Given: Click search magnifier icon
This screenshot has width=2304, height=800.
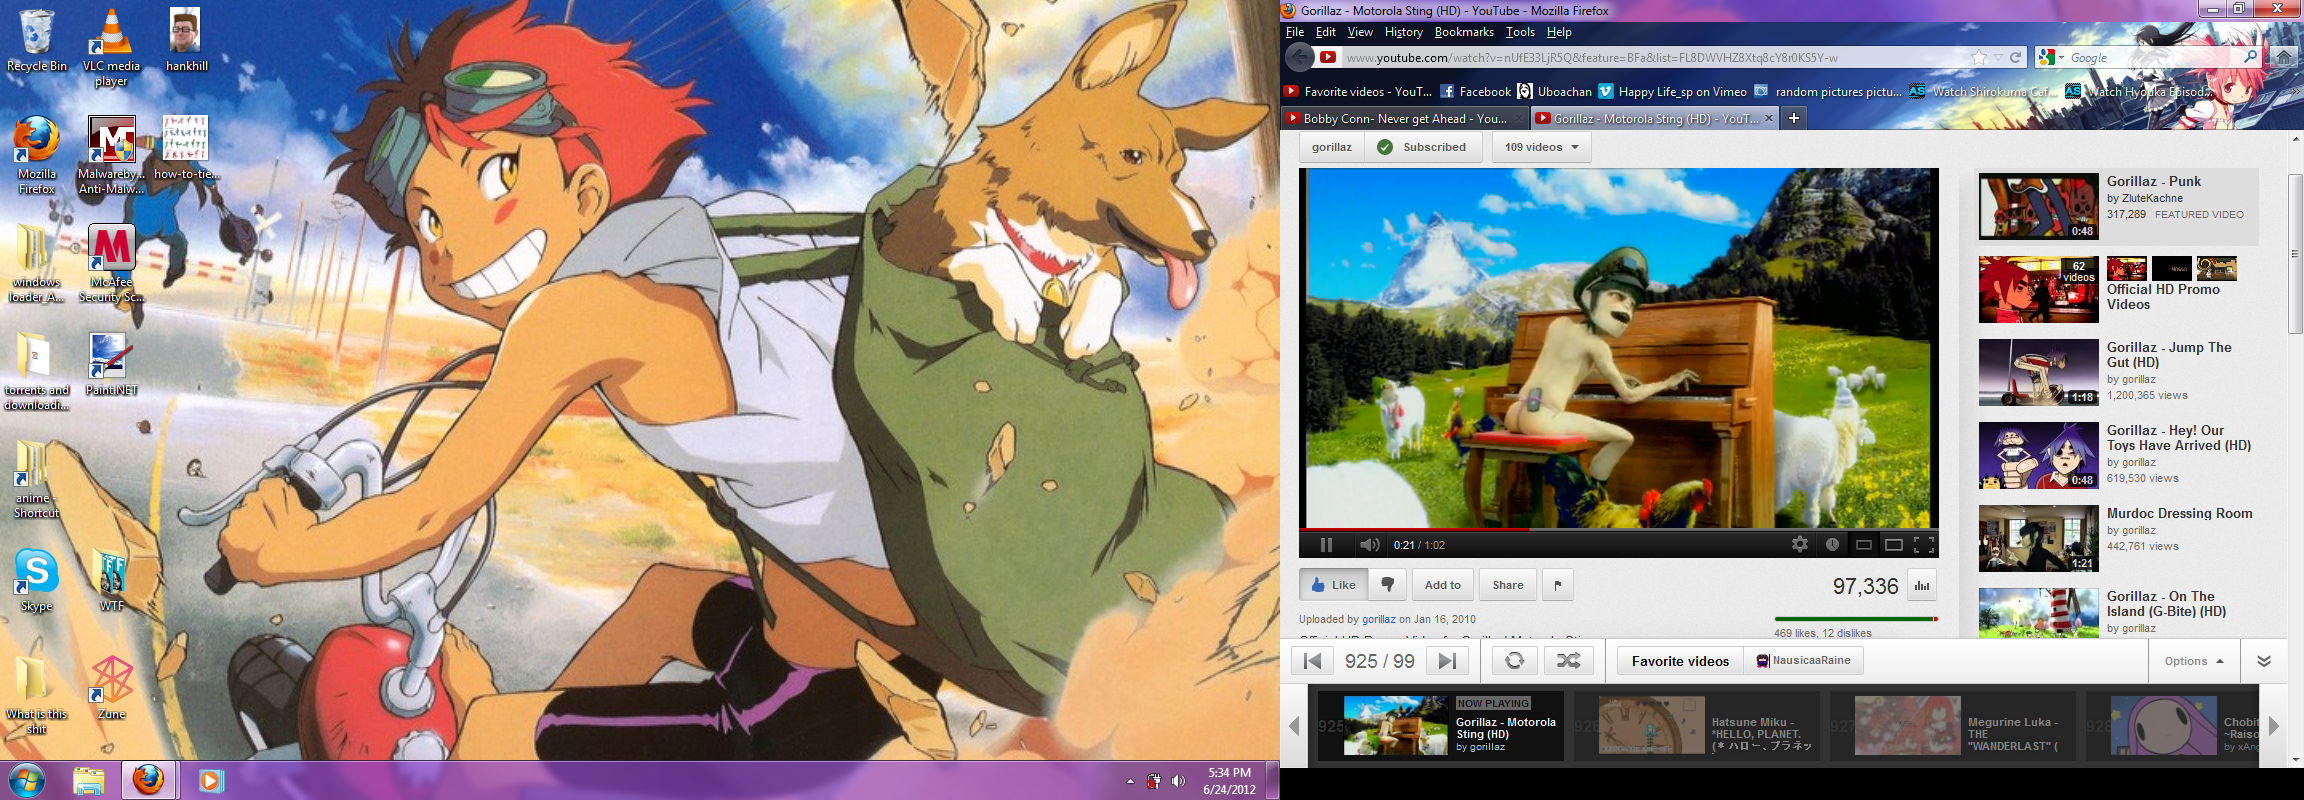Looking at the screenshot, I should coord(2250,57).
